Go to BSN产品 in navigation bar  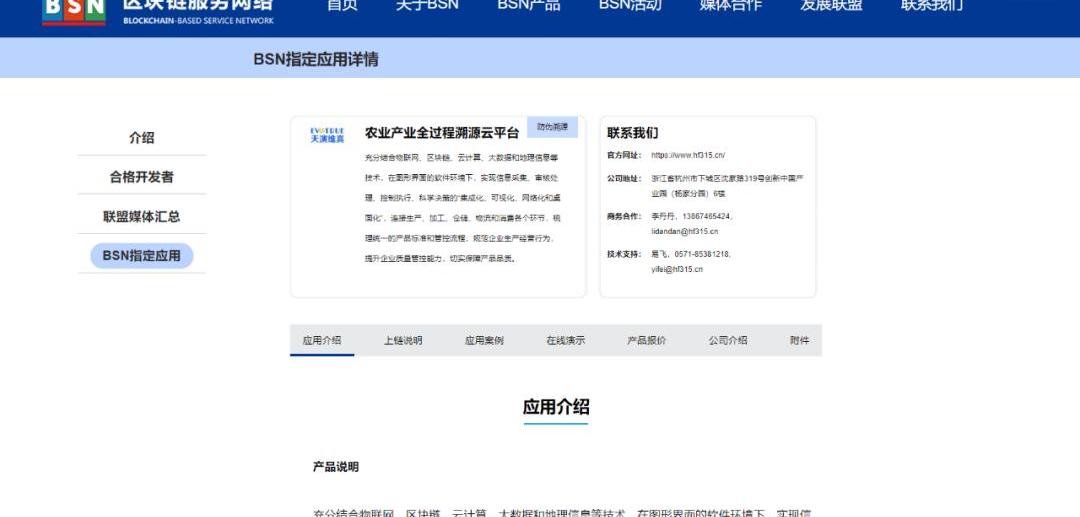click(x=529, y=6)
